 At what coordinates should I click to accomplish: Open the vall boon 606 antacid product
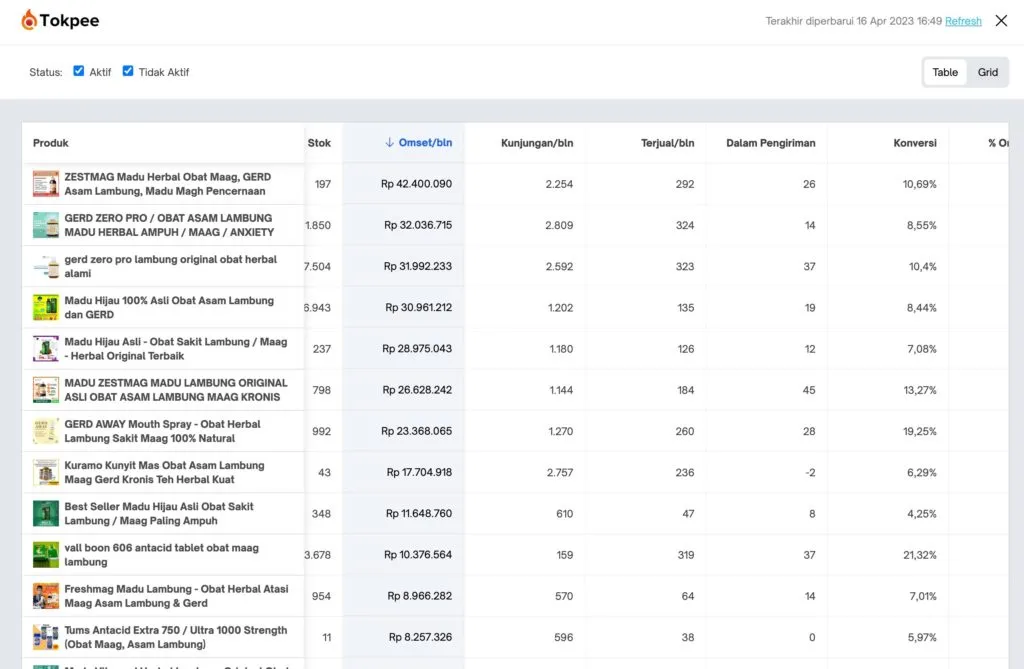pos(161,555)
